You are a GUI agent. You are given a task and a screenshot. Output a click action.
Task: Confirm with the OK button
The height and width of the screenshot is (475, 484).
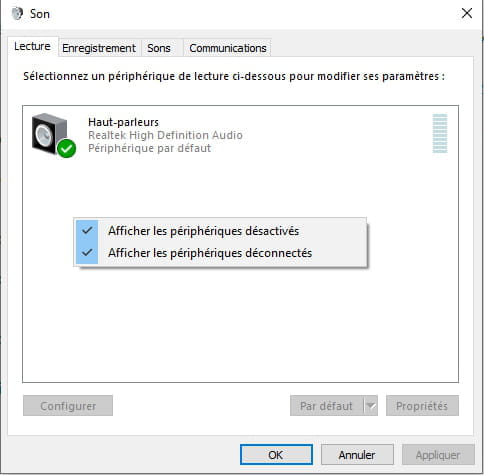276,454
